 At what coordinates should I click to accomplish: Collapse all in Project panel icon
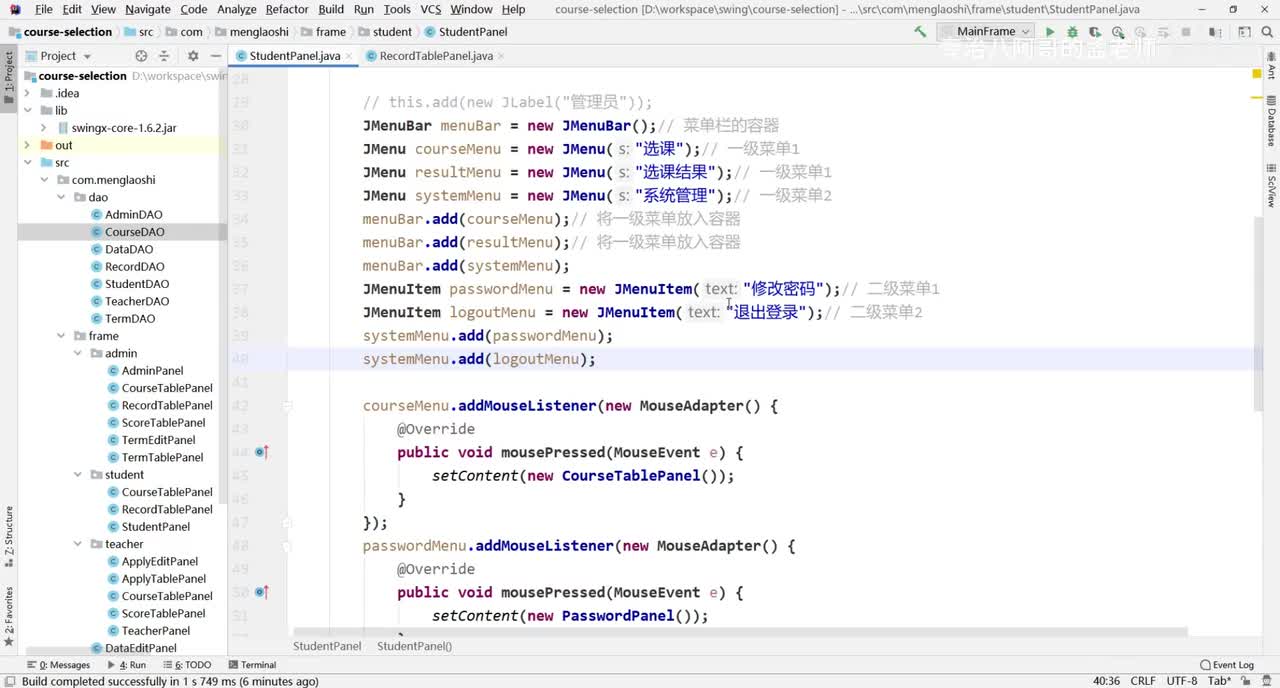[166, 56]
